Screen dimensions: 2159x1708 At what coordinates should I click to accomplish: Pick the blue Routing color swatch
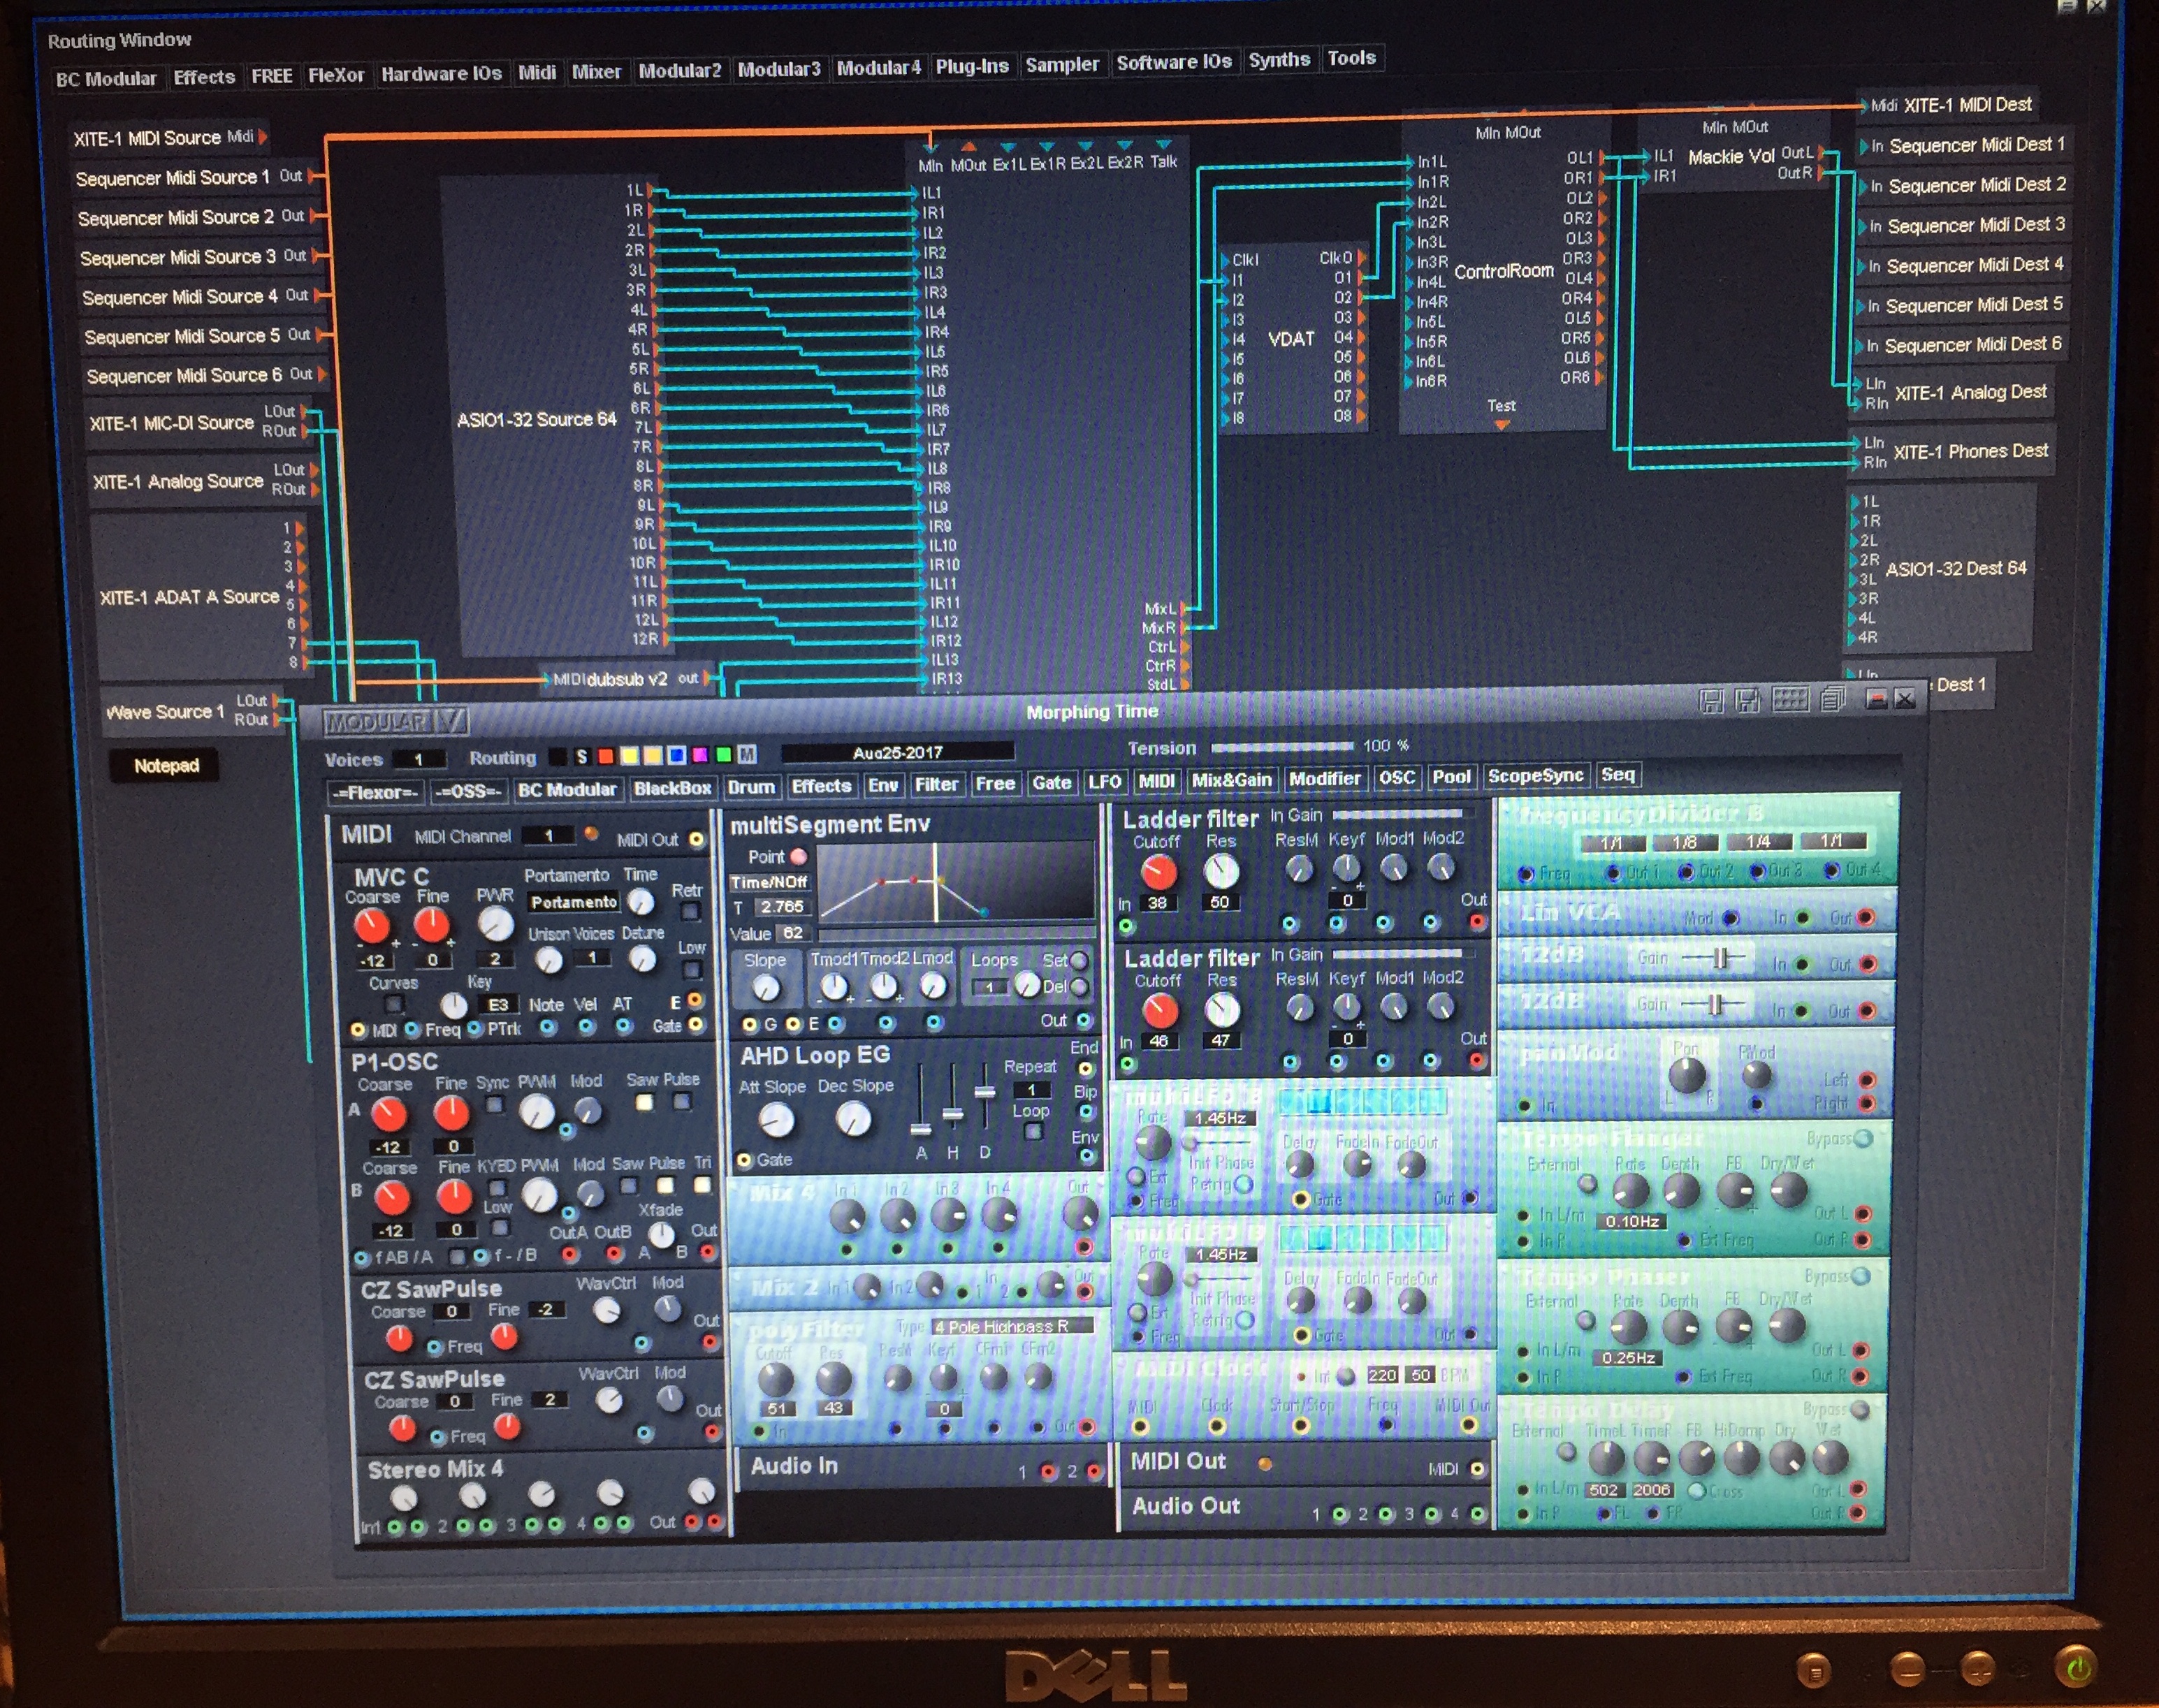676,755
